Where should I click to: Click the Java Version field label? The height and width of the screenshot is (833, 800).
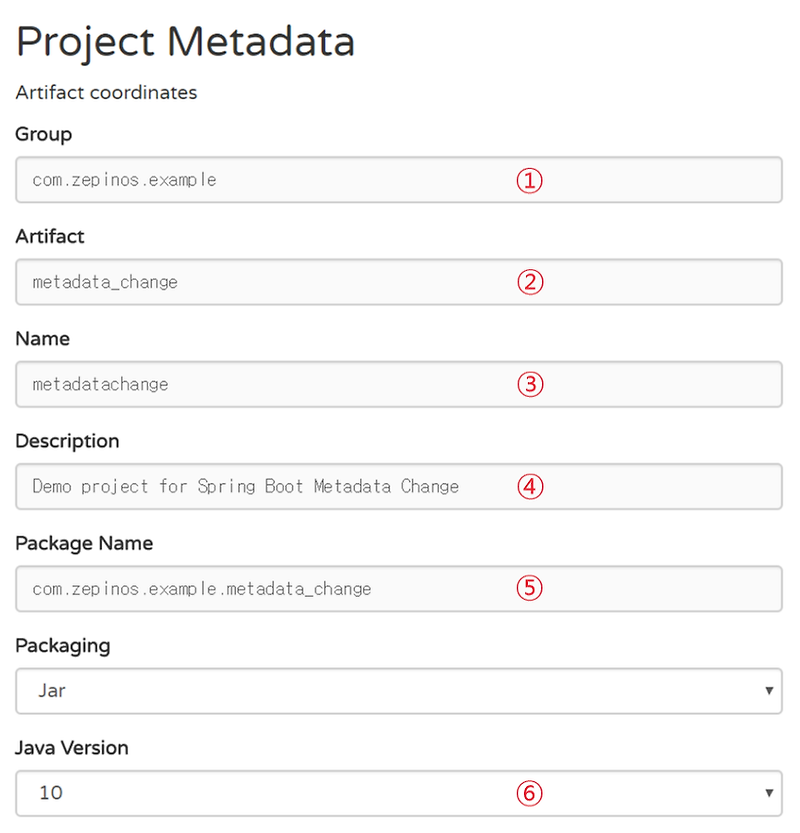tap(71, 748)
